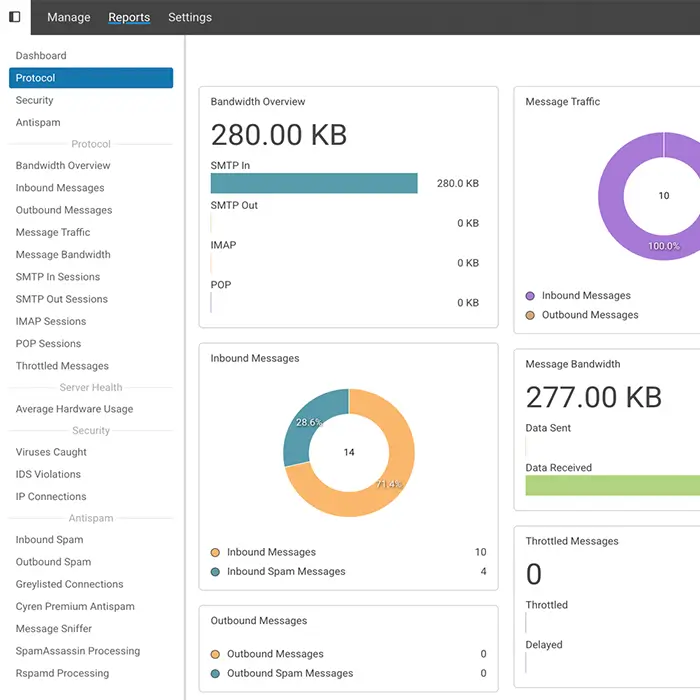
Task: Open Outbound Spam report
Action: (53, 562)
